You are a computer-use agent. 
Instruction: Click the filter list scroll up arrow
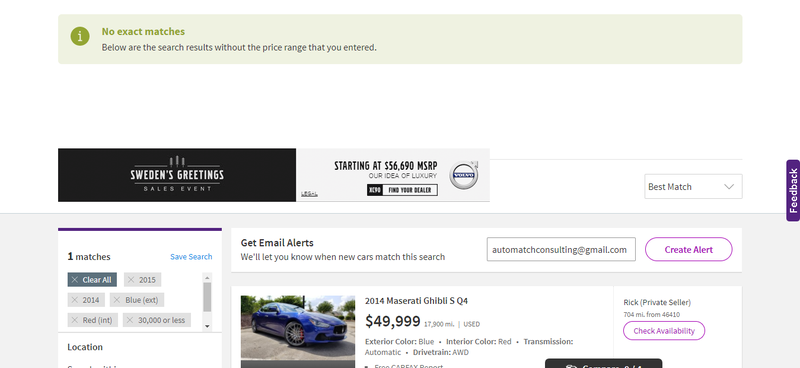[207, 278]
